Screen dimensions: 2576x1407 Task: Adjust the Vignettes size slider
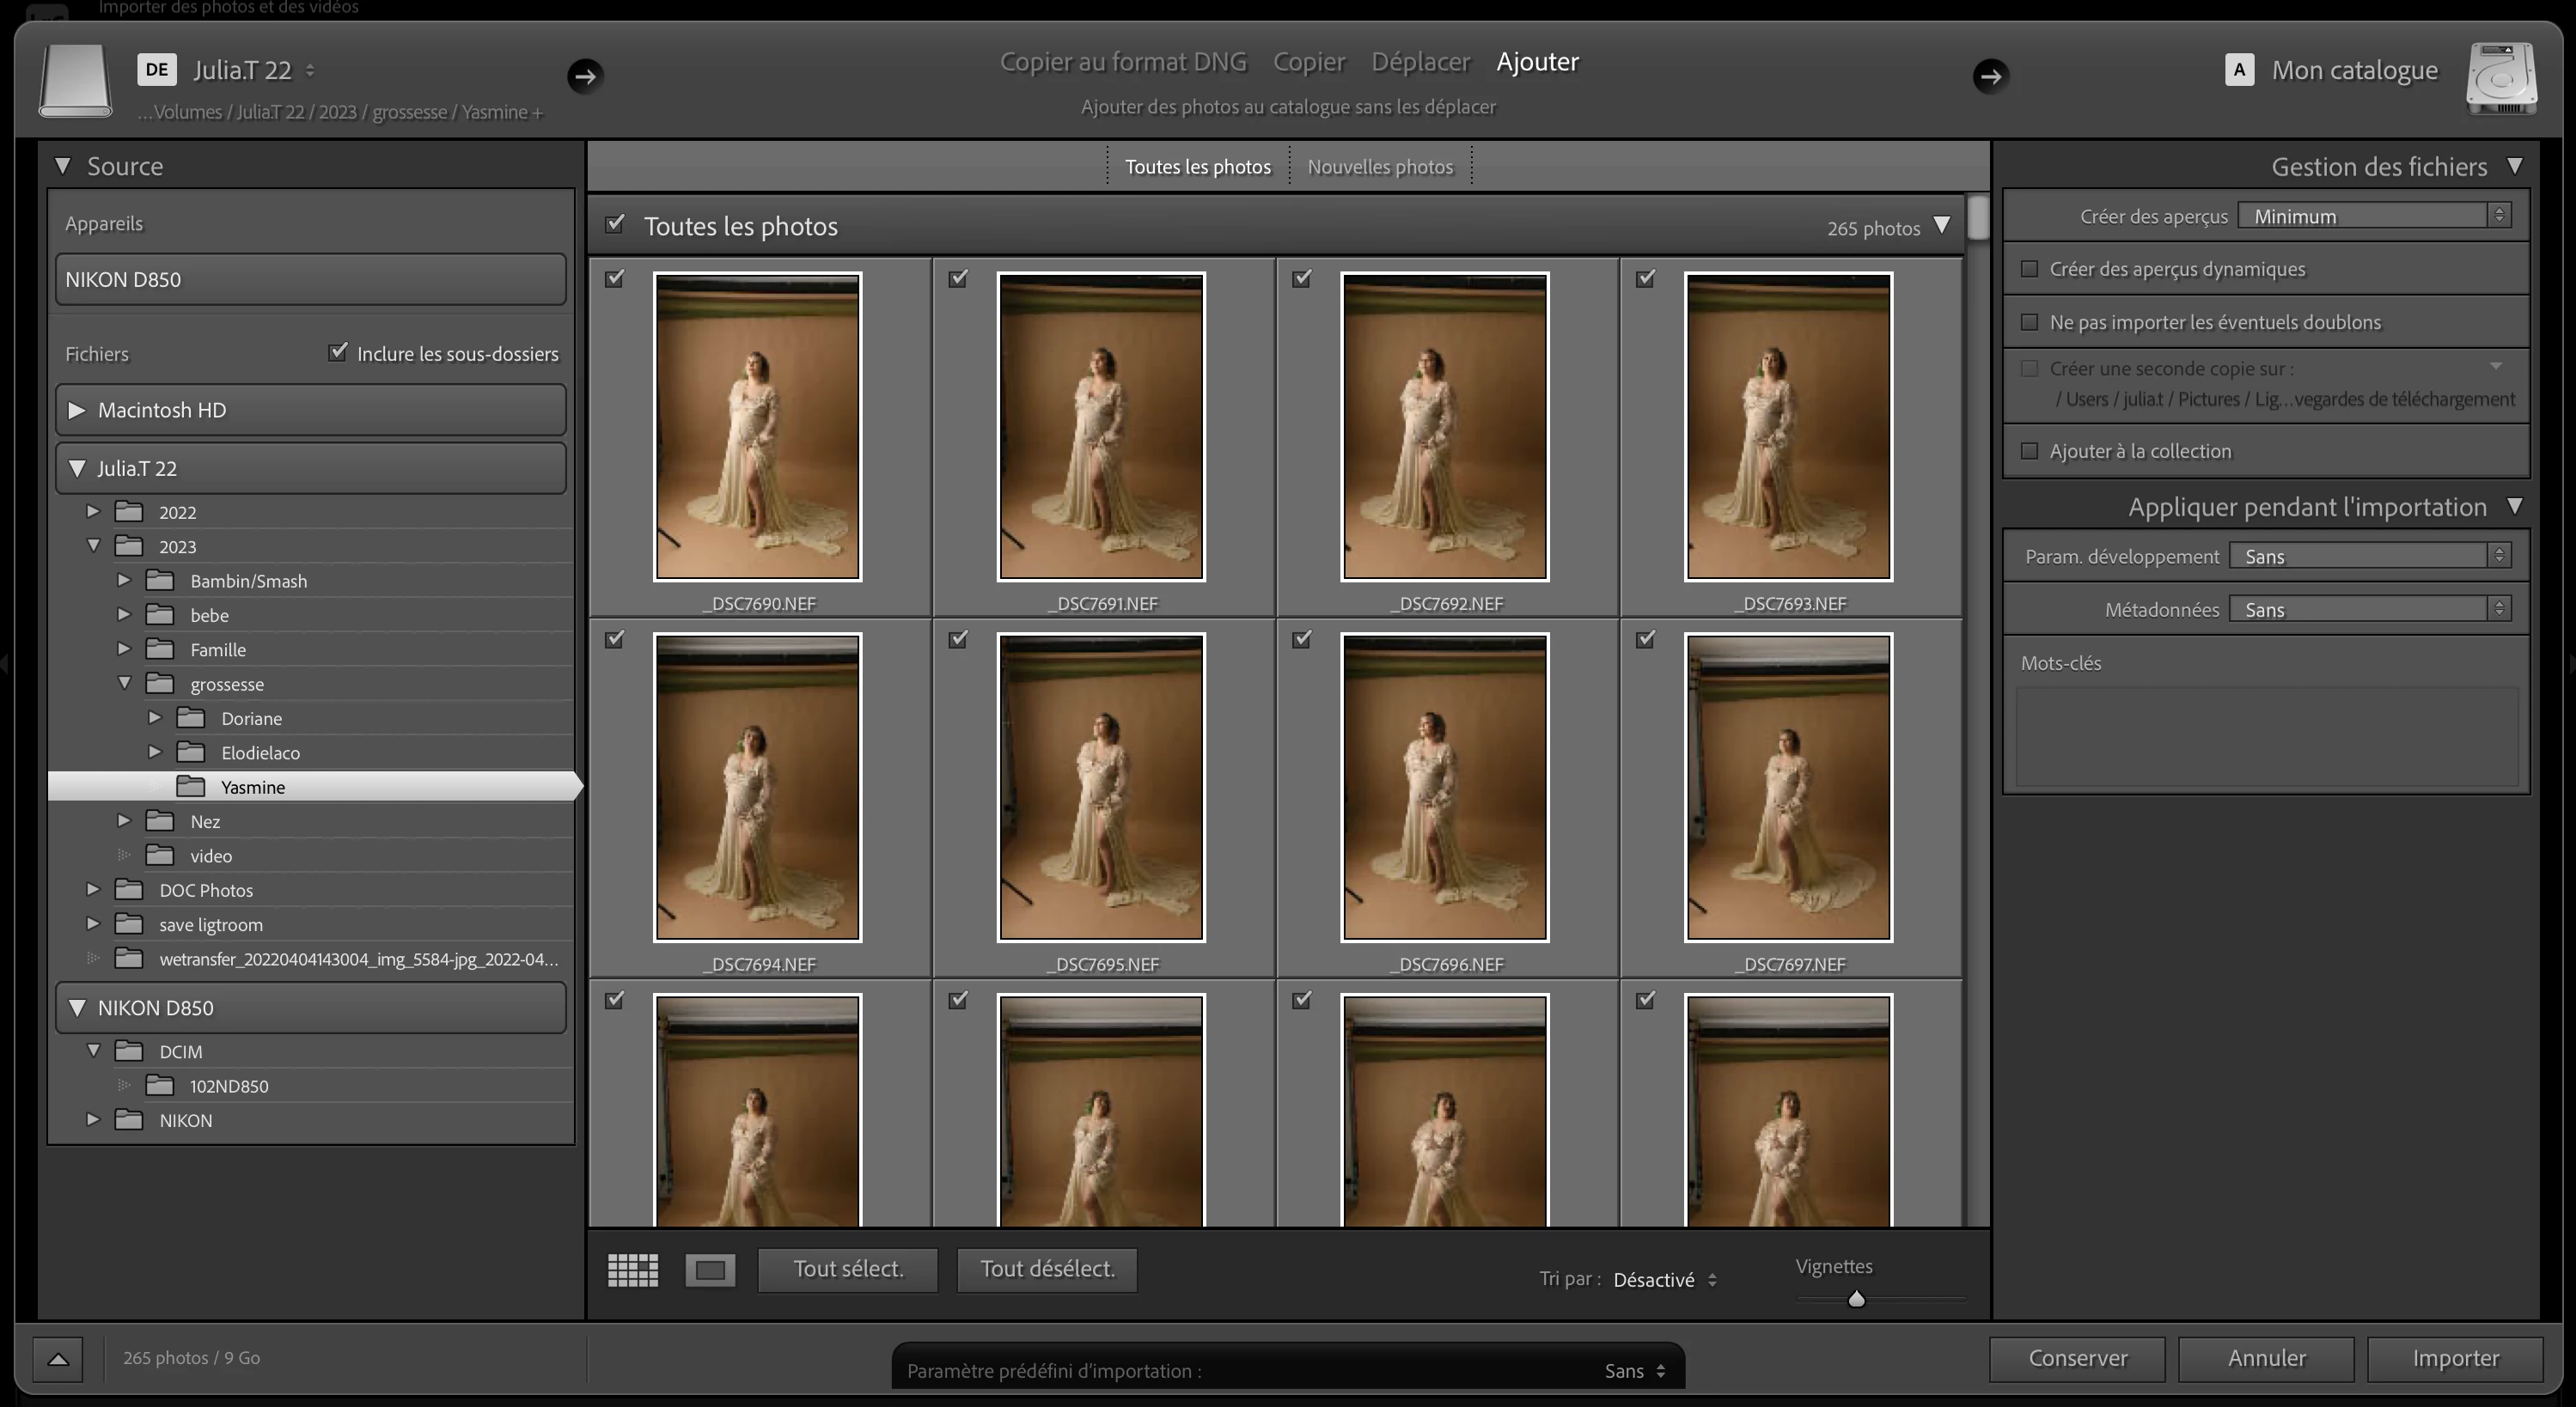[1856, 1299]
